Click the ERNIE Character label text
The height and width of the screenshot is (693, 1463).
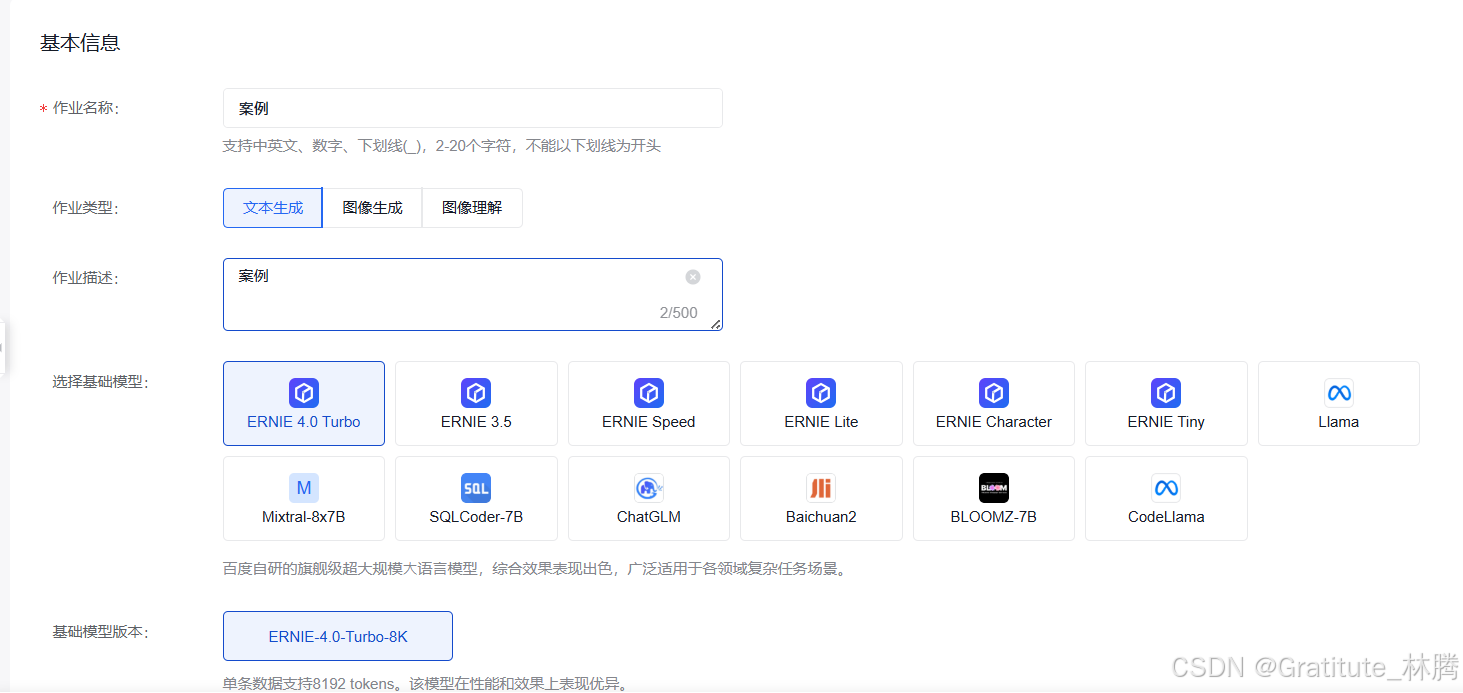pos(994,422)
